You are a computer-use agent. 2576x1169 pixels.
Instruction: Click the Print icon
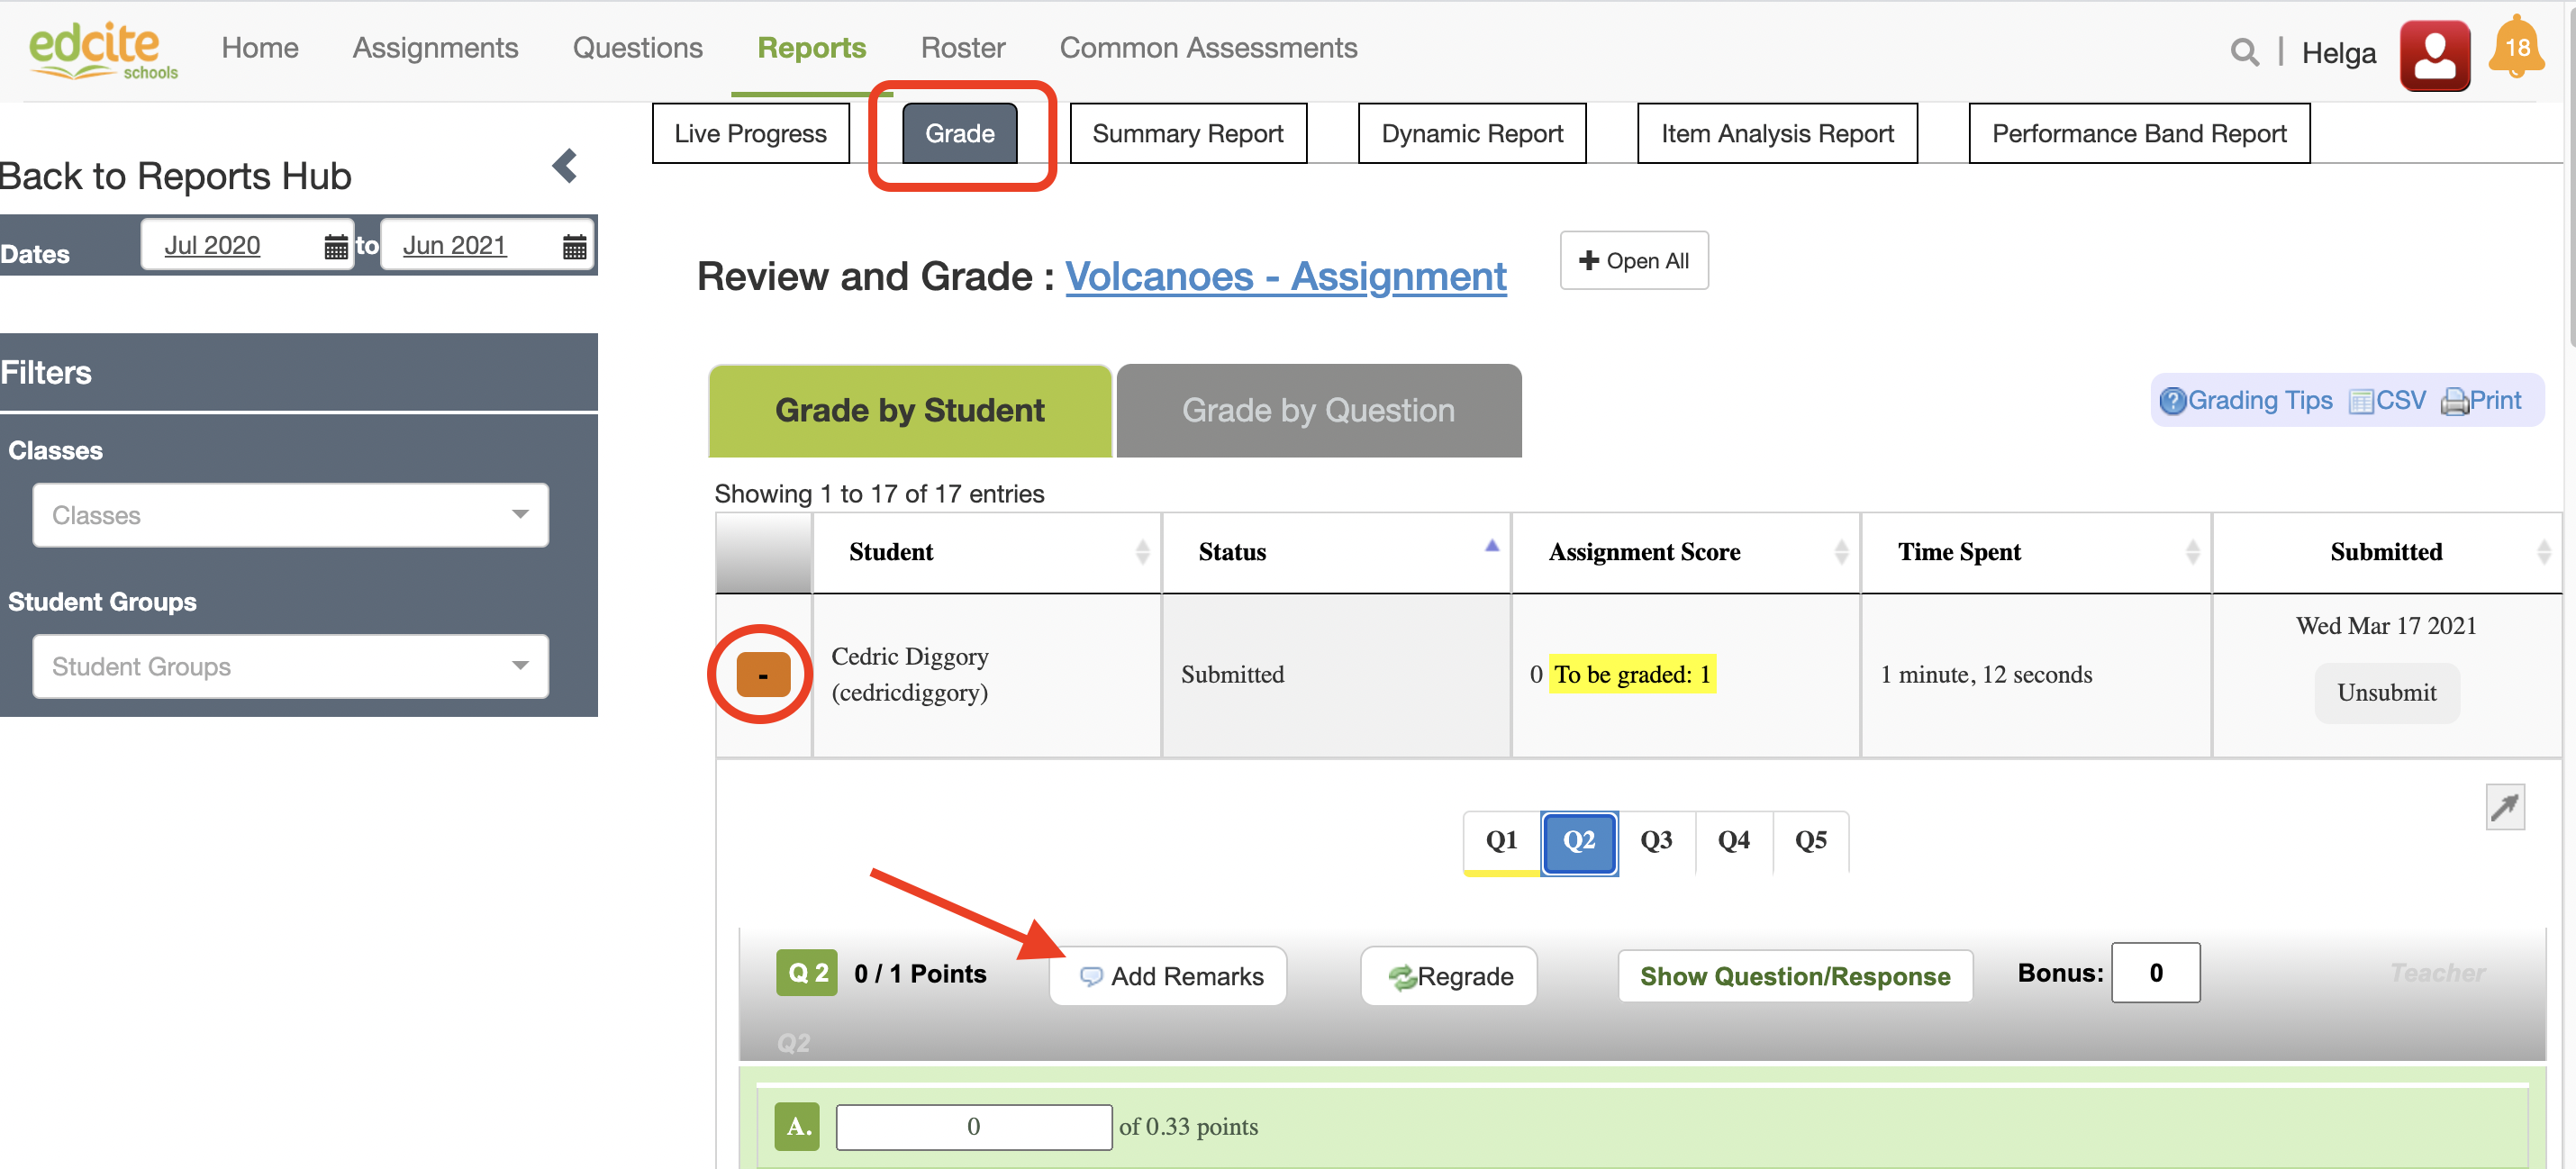pyautogui.click(x=2455, y=401)
